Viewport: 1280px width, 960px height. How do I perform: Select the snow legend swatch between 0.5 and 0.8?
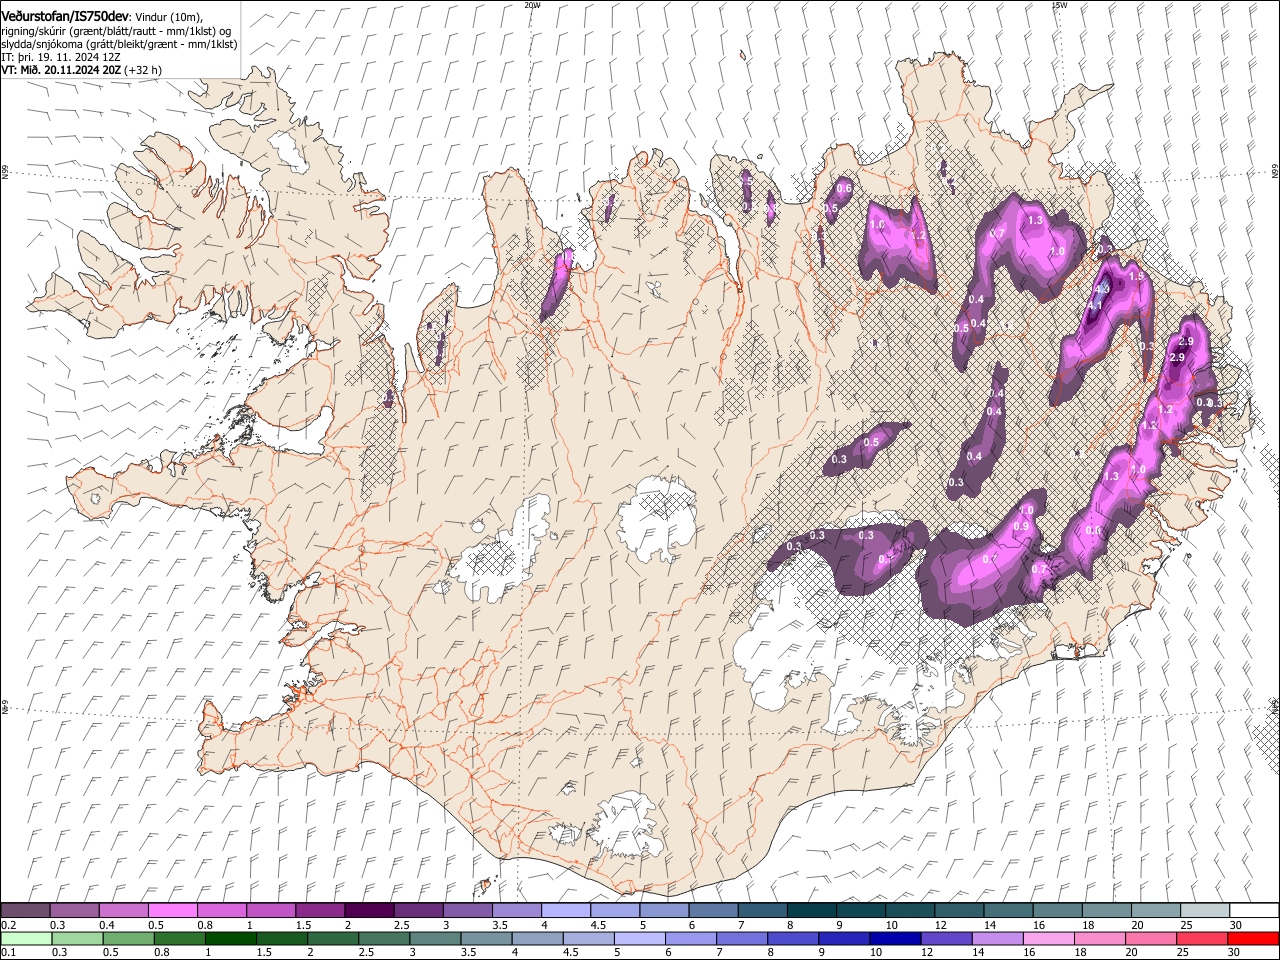point(172,910)
